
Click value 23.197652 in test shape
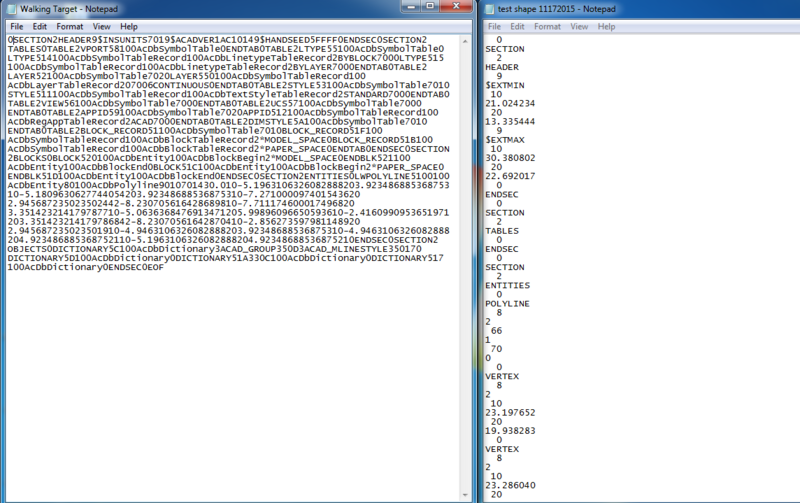point(510,412)
